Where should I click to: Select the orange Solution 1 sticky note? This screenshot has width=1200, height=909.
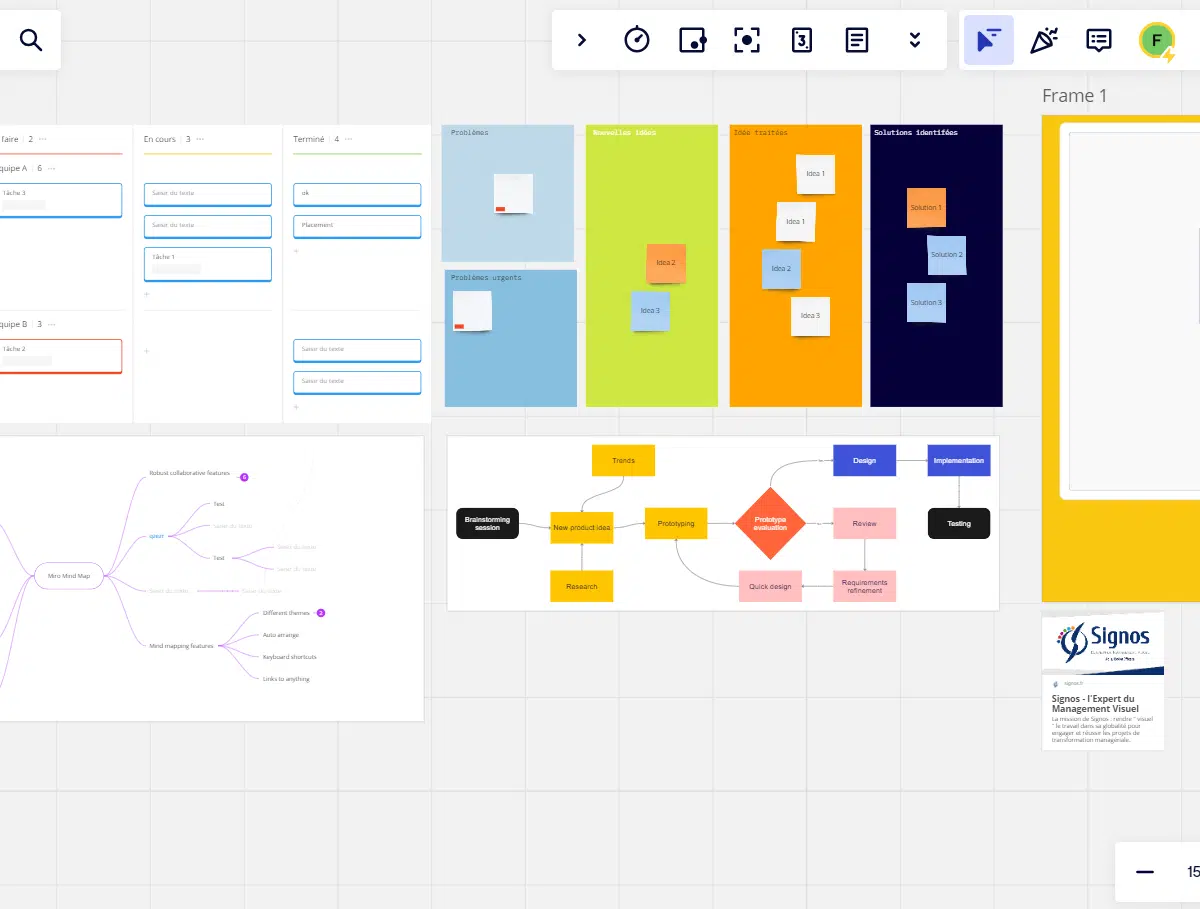point(926,208)
